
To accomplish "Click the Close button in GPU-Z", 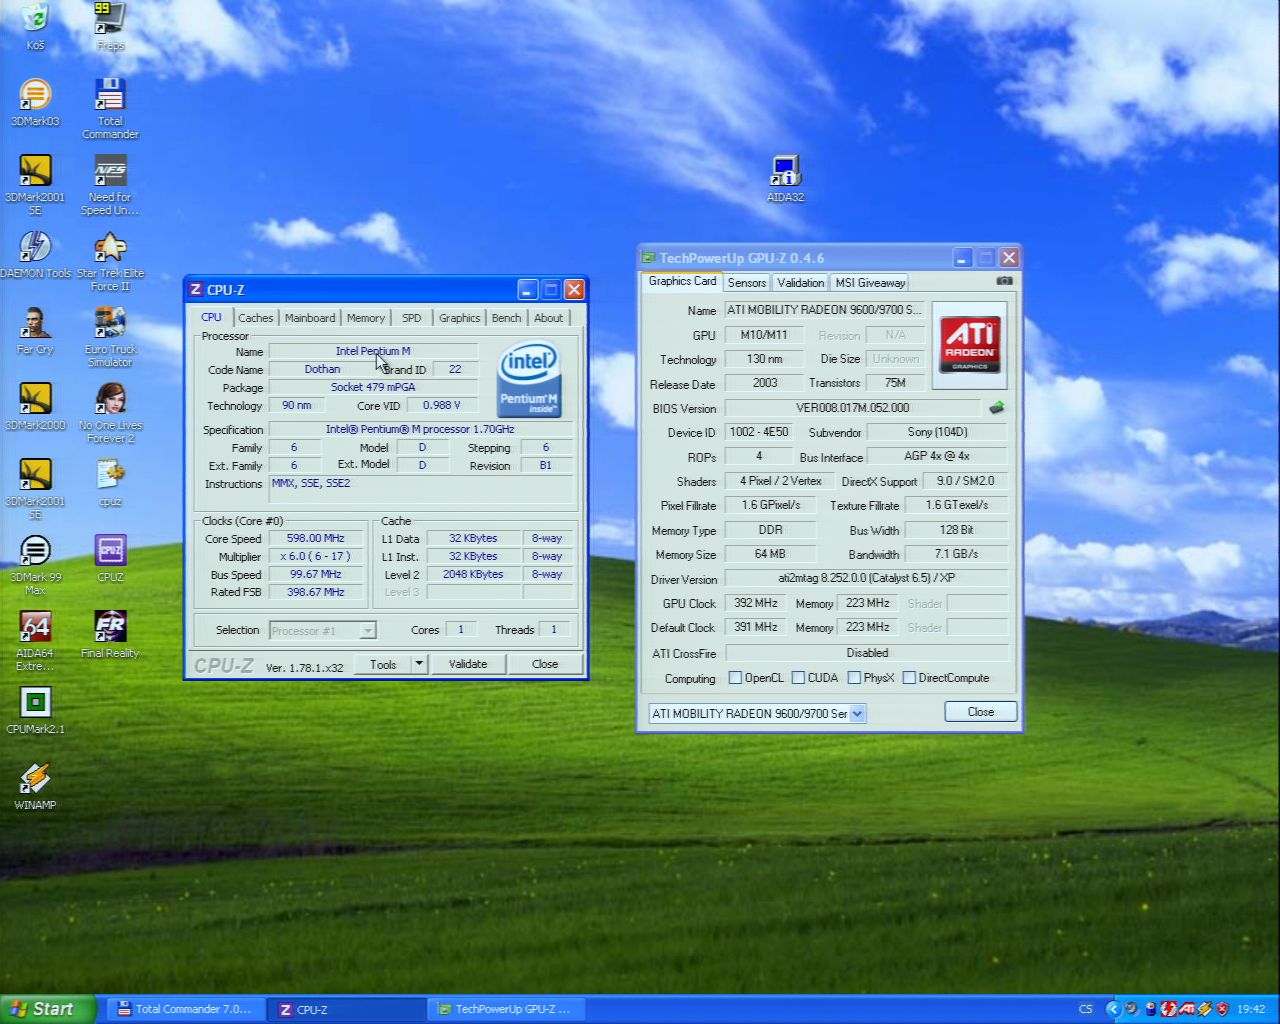I will tap(980, 712).
